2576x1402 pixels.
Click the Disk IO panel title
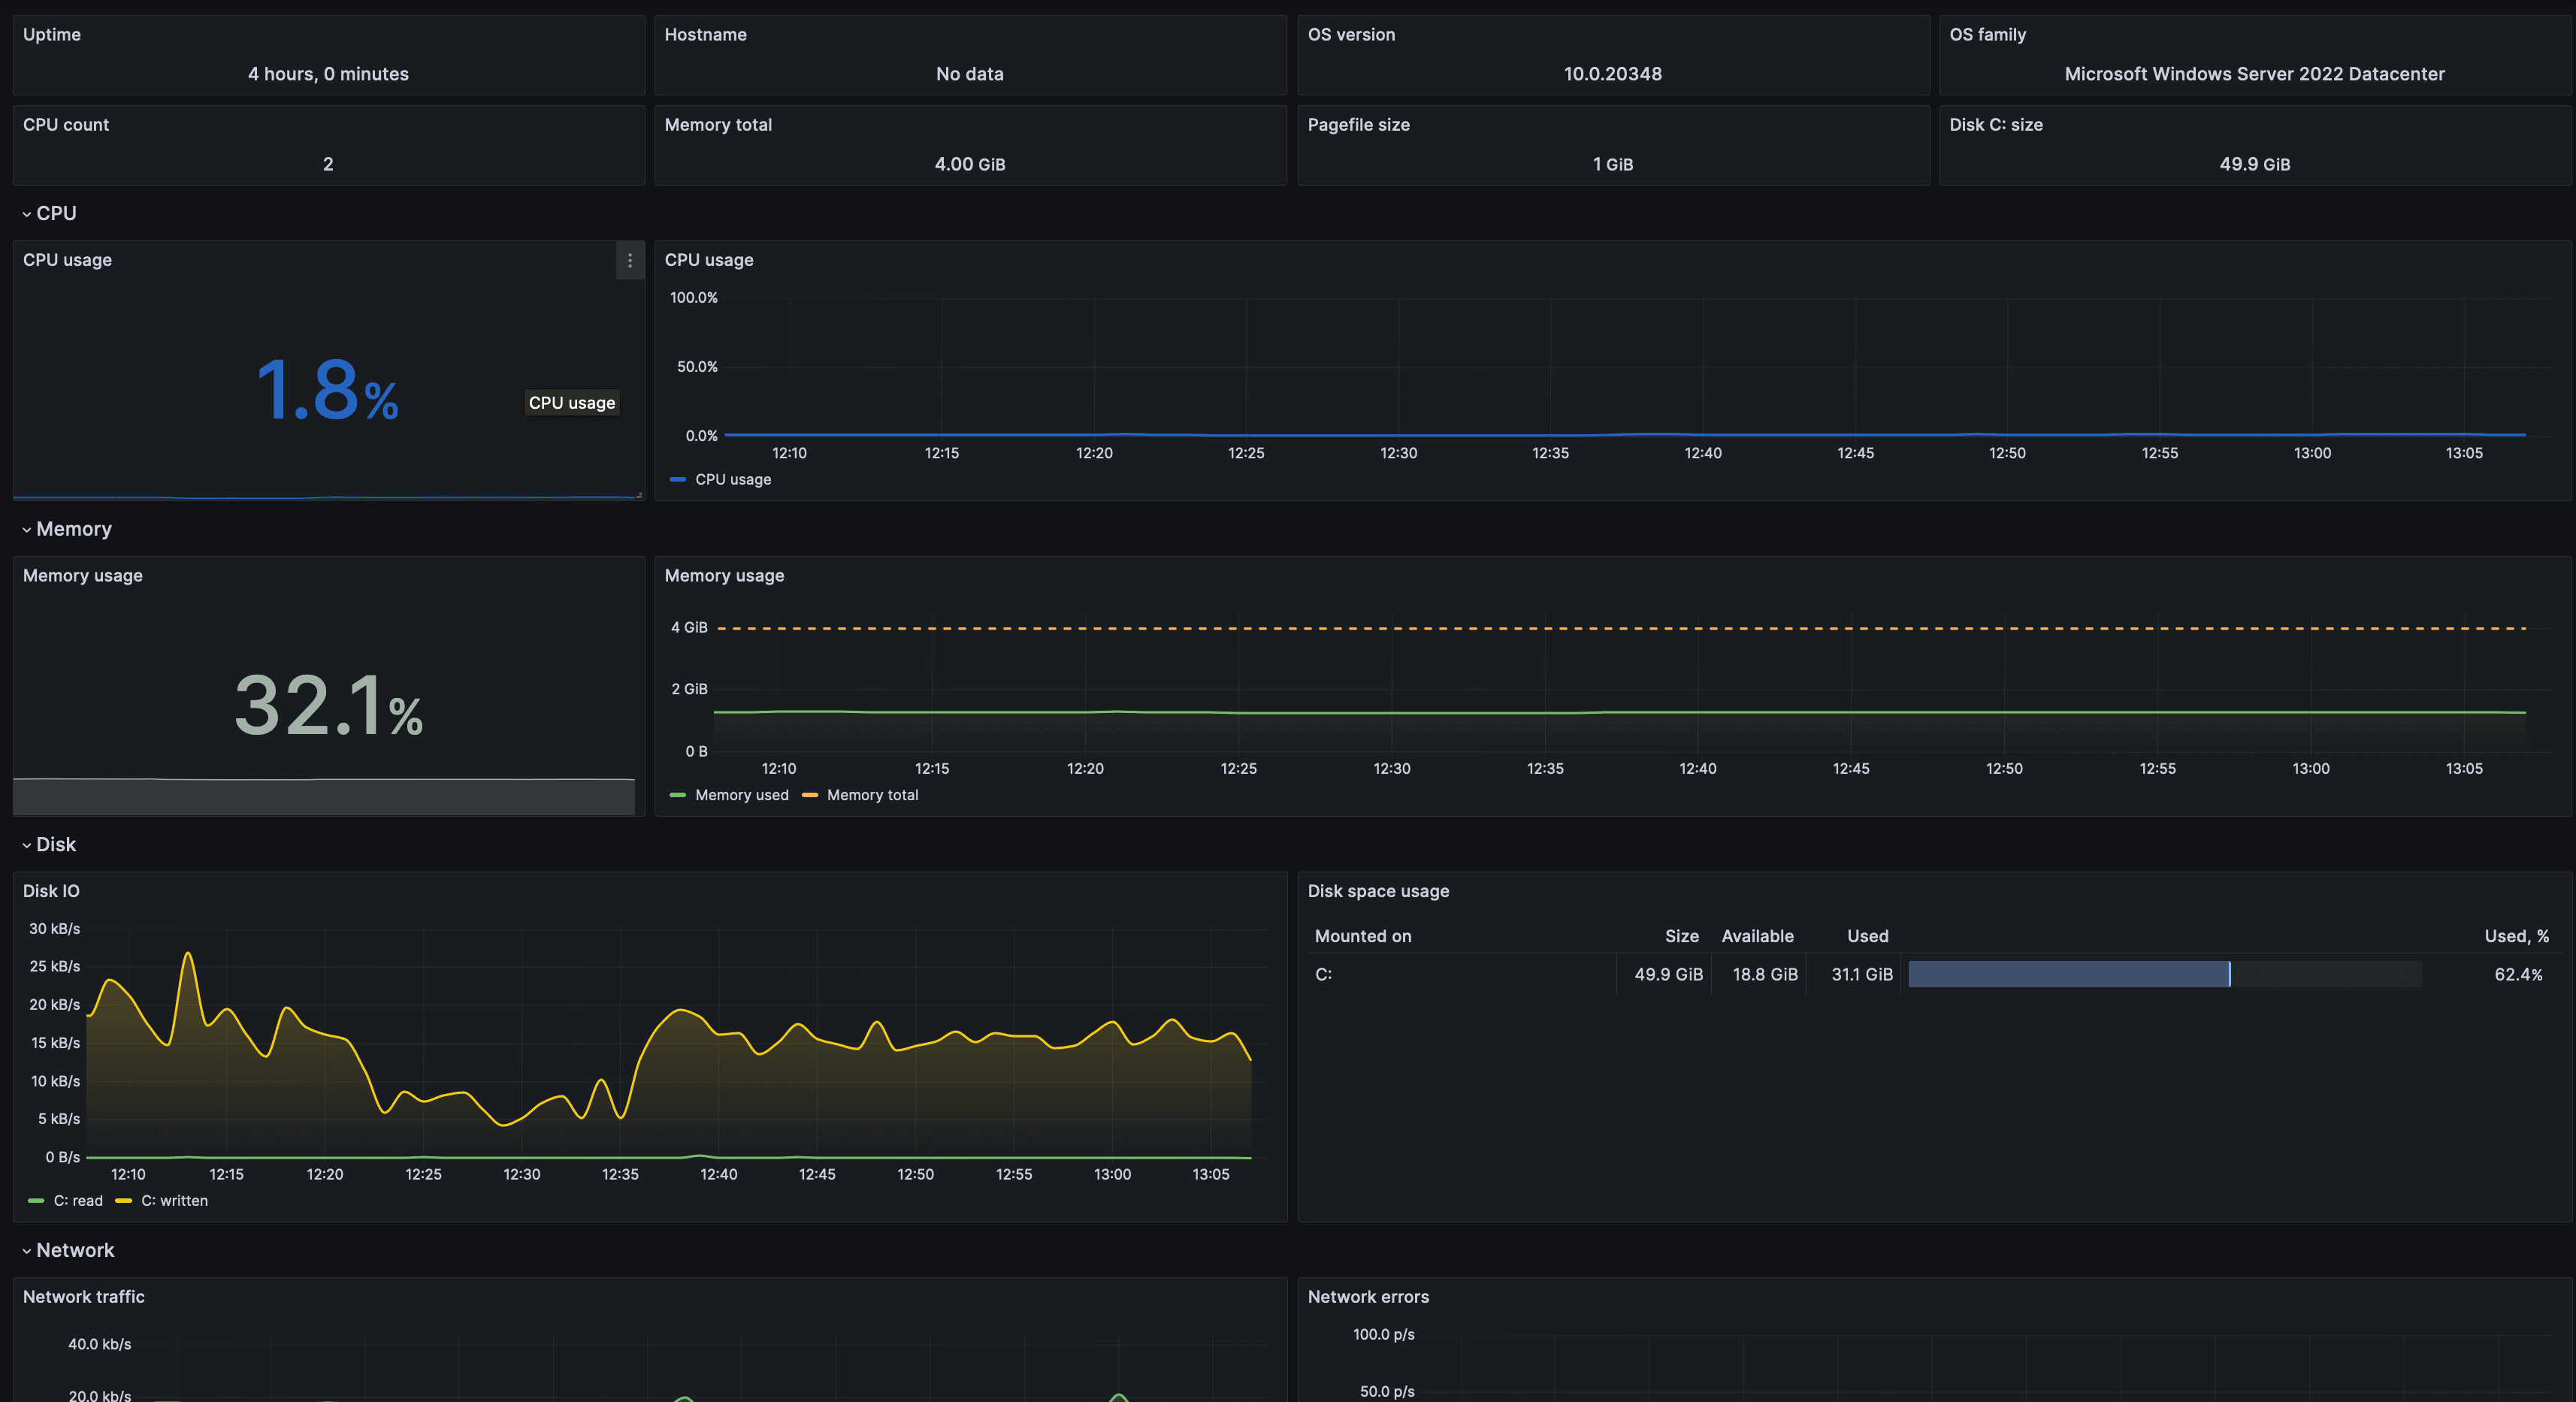51,891
